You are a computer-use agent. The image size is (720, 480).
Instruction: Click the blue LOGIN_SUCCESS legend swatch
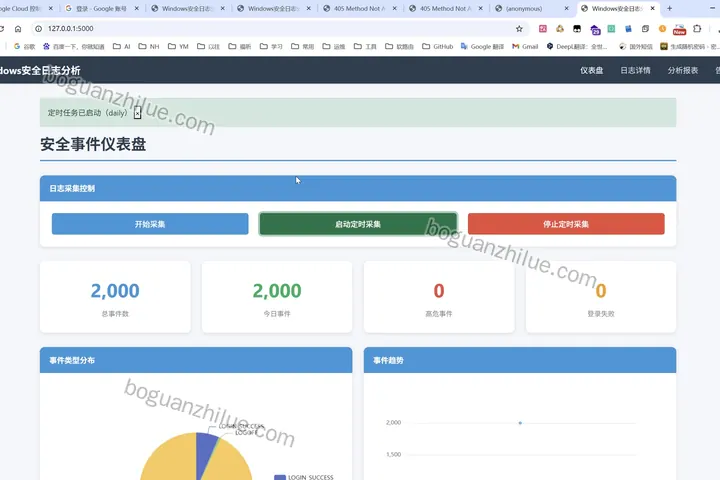280,477
